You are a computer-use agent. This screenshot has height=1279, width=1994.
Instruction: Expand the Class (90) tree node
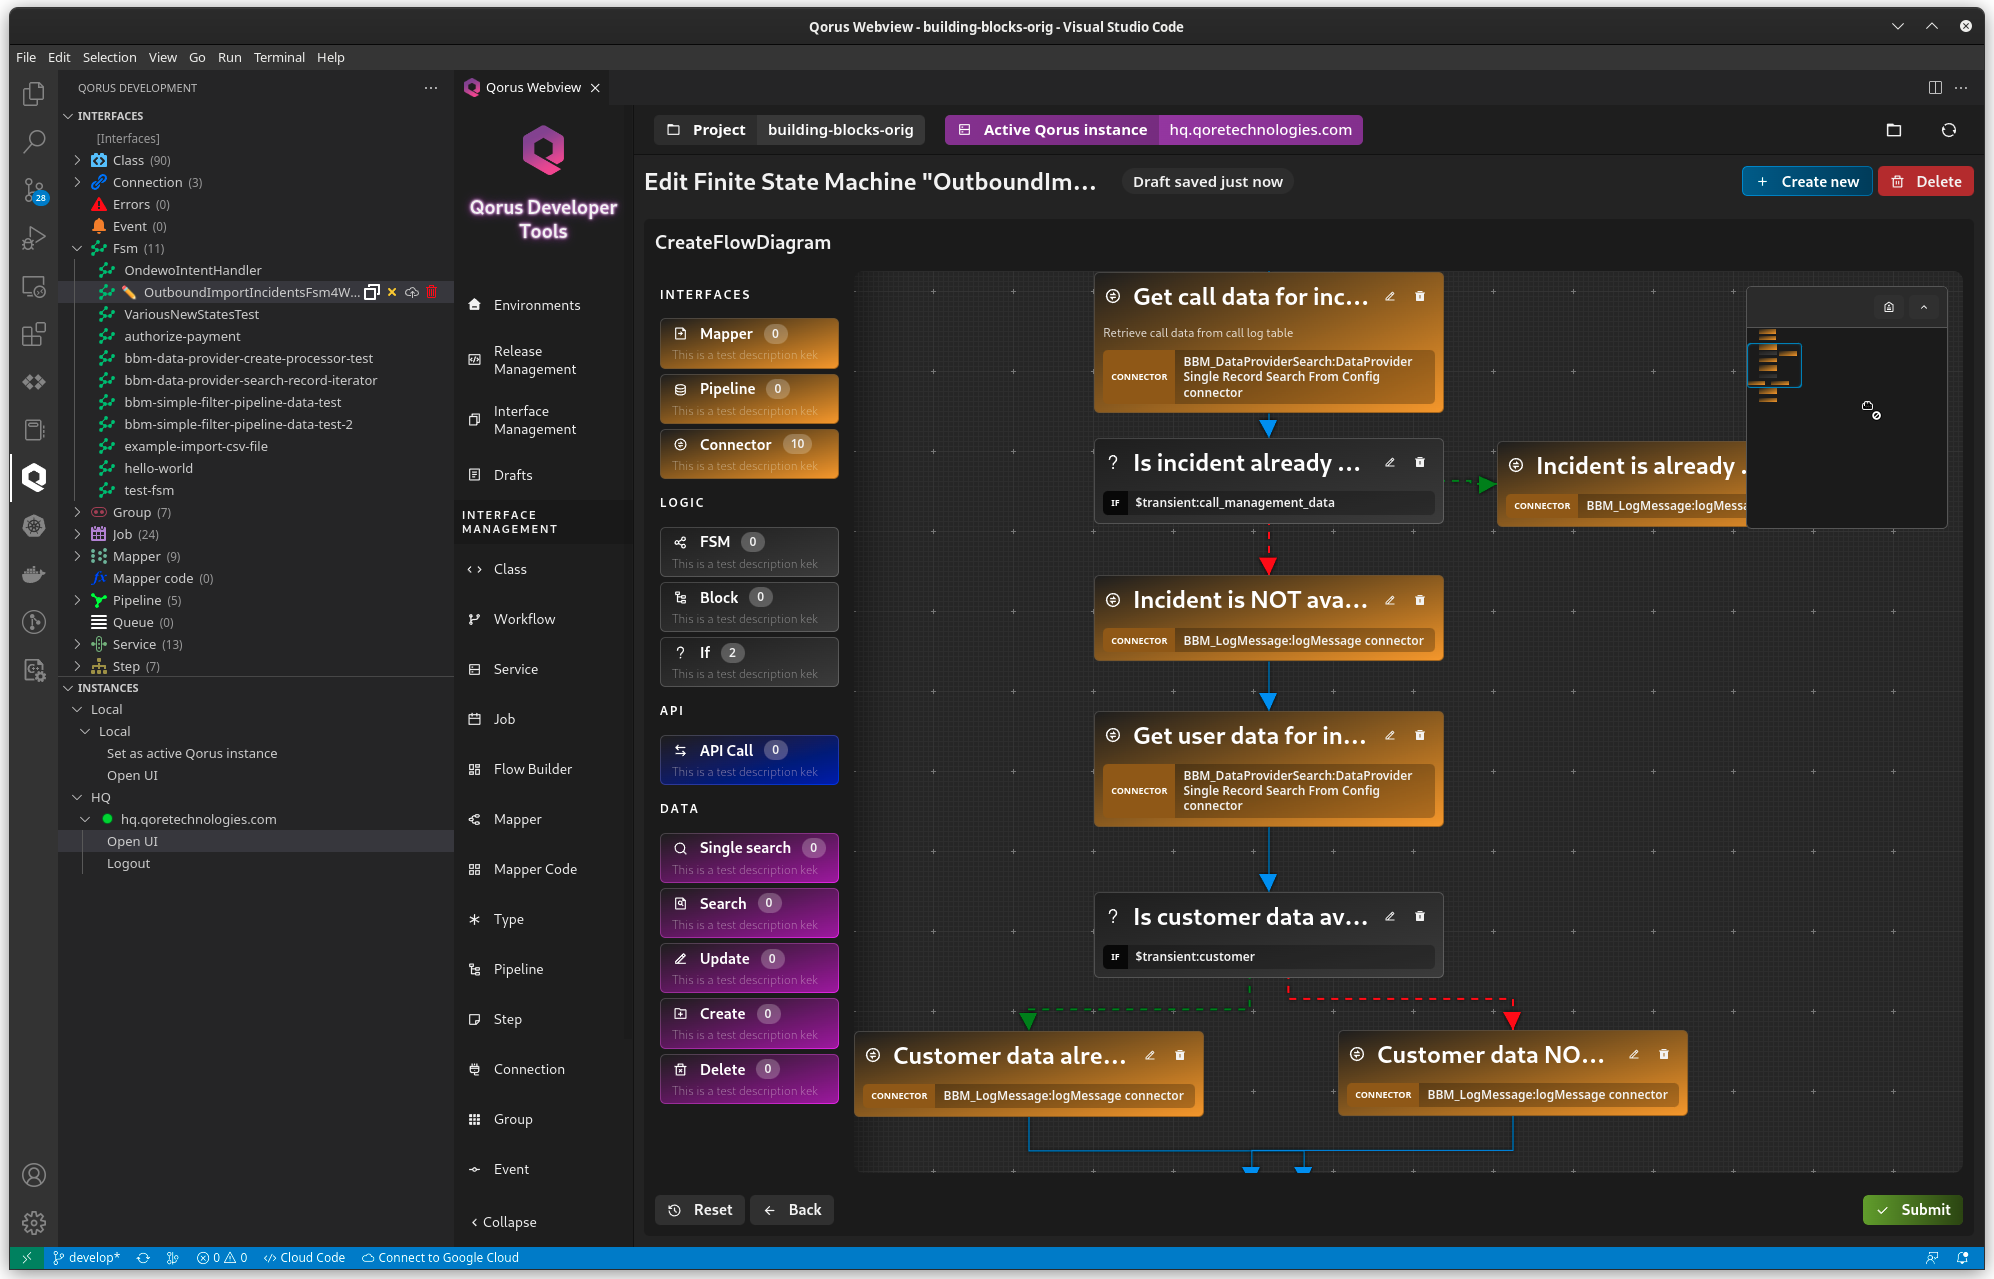[78, 160]
